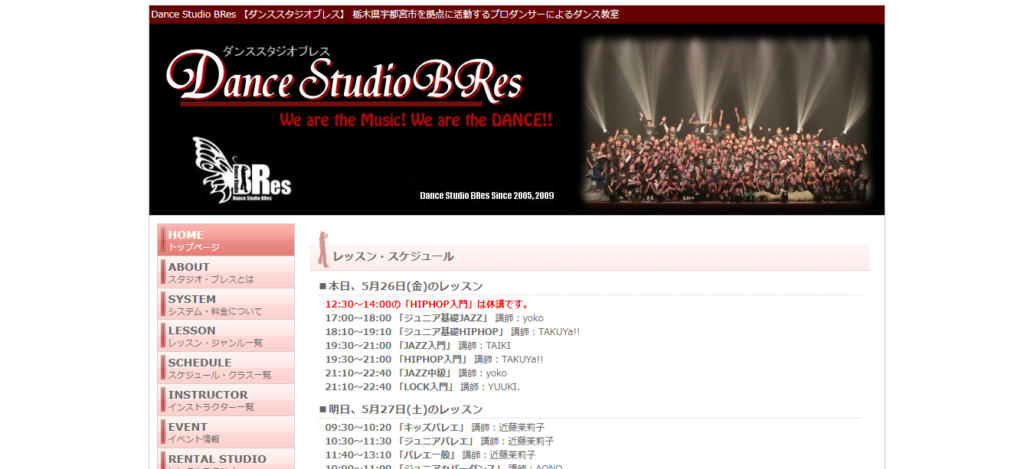Open the EVENT information page
Viewport: 1024px width, 469px height.
[225, 432]
